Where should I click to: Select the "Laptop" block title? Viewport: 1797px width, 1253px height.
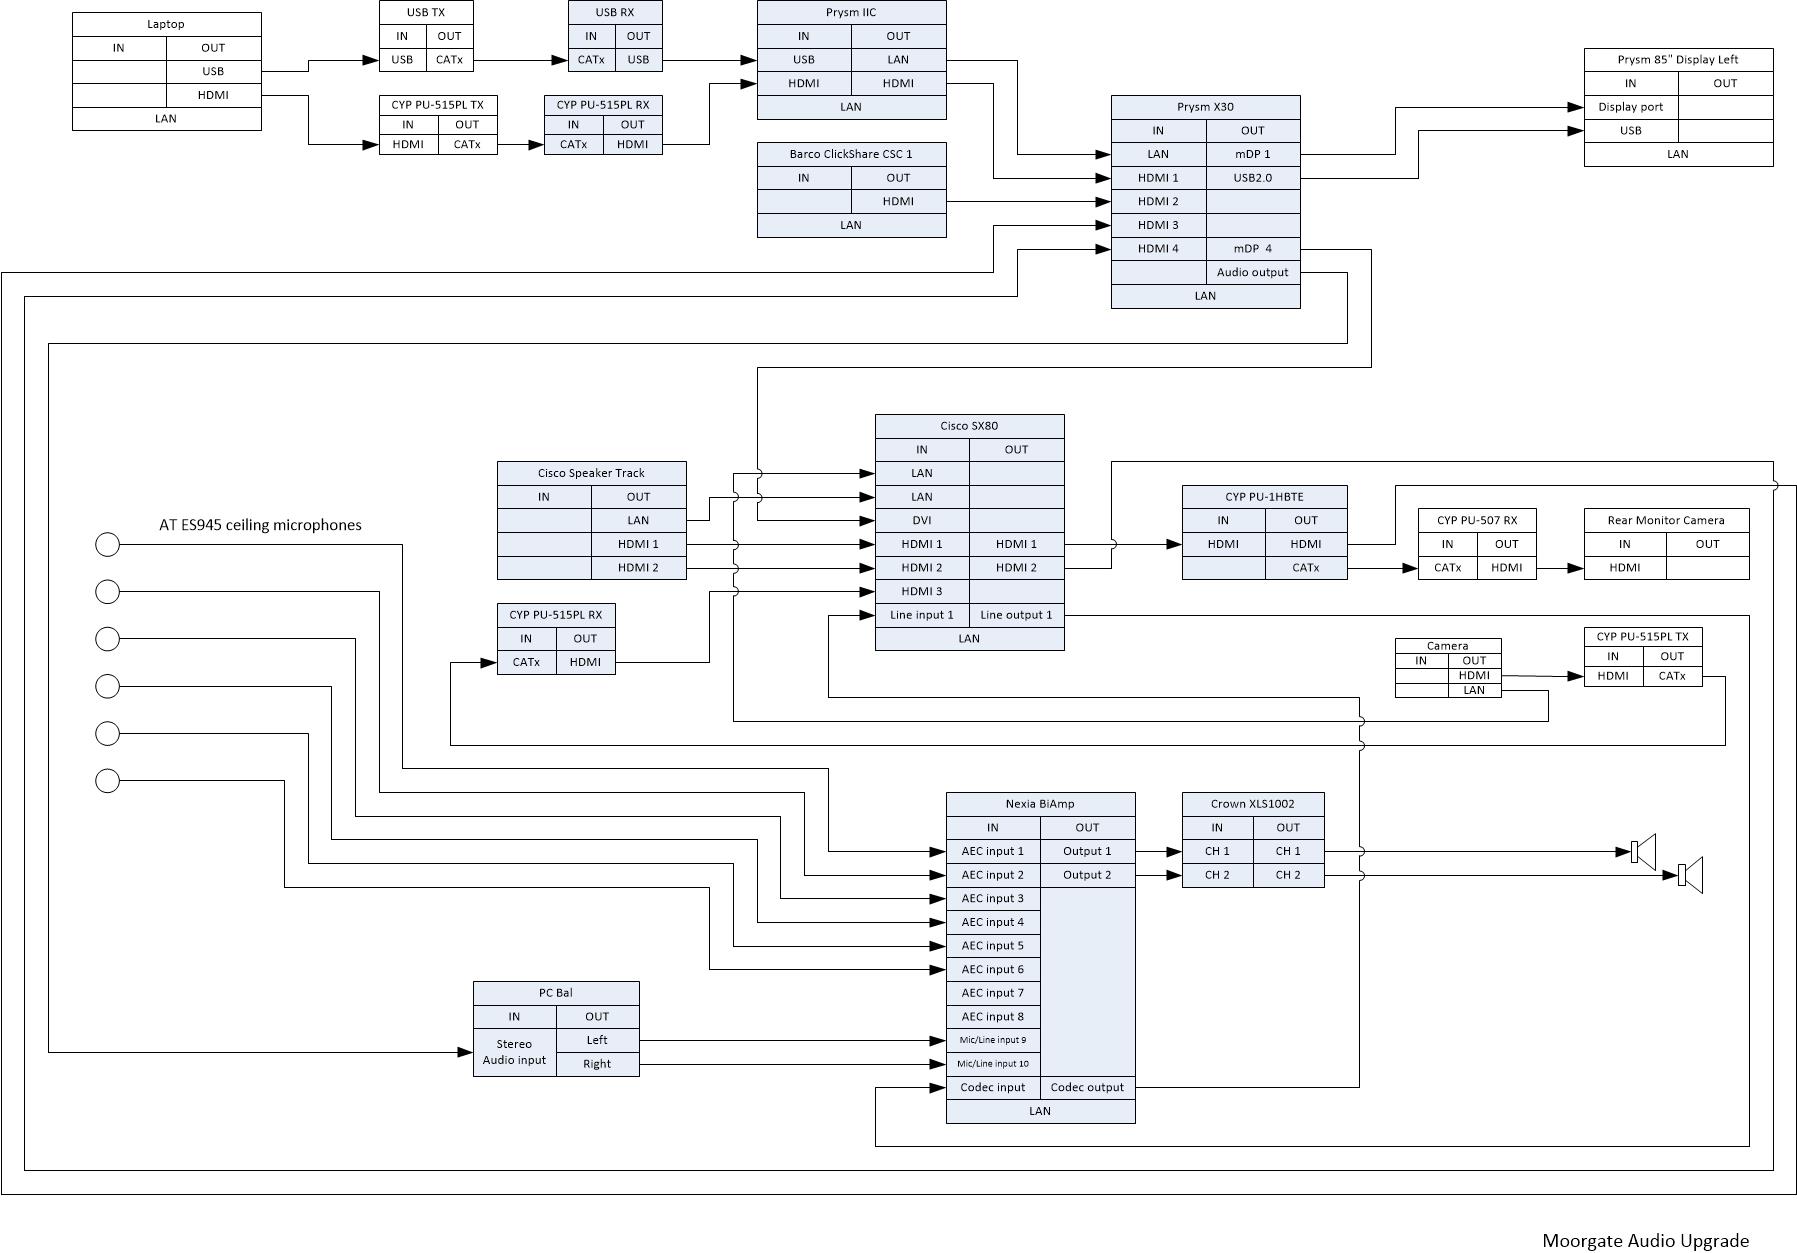pyautogui.click(x=166, y=24)
